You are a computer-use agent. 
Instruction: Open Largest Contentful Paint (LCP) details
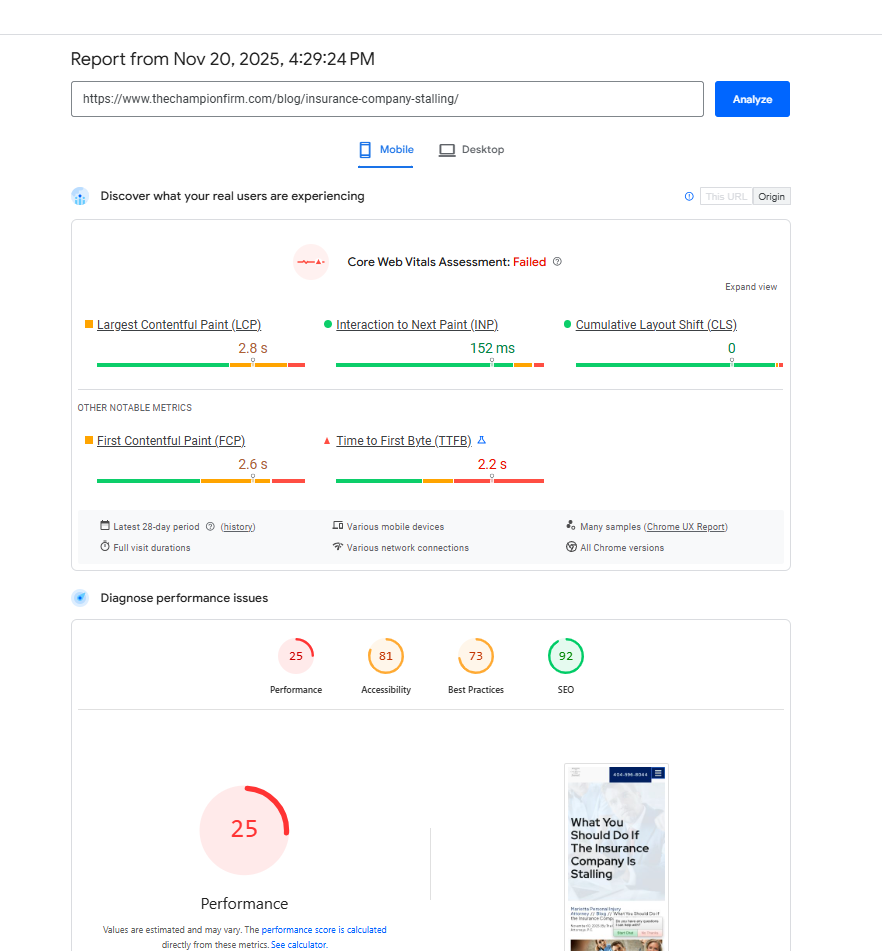tap(179, 325)
